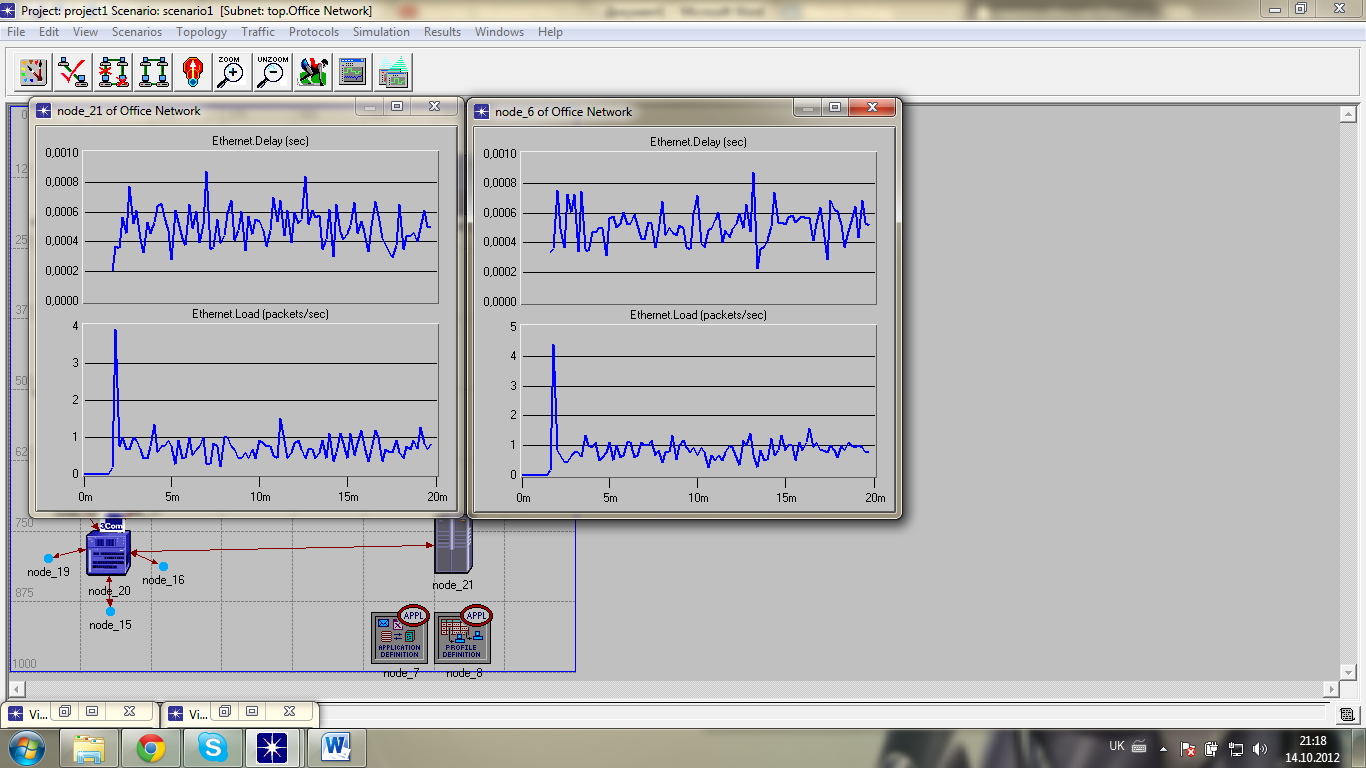
Task: Open Google Chrome from the taskbar
Action: click(x=151, y=747)
